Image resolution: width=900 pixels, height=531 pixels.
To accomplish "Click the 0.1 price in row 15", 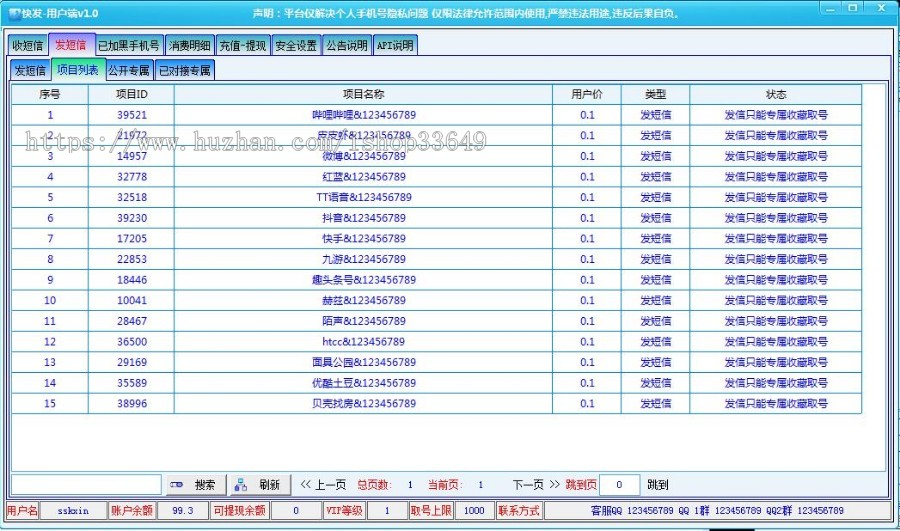I will click(587, 404).
